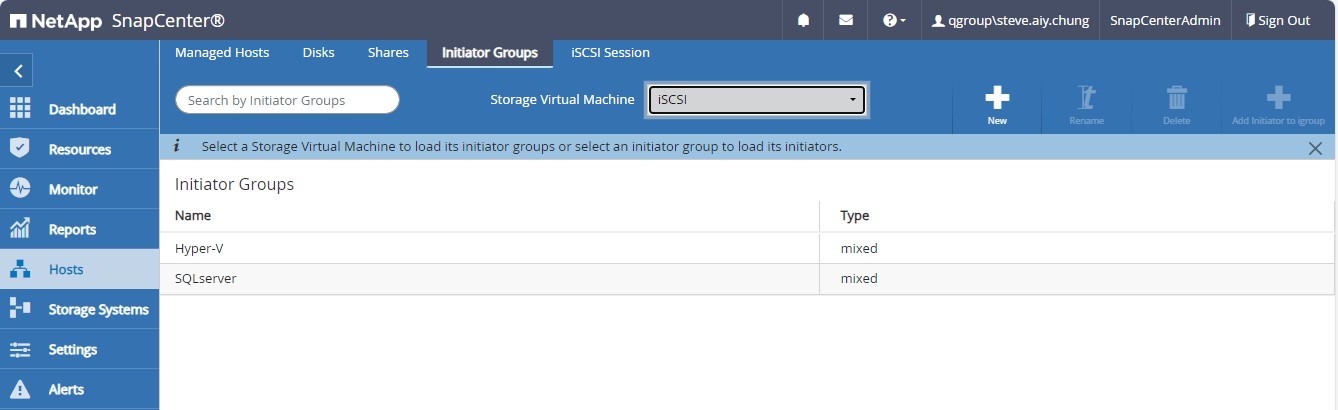The image size is (1338, 410).
Task: Click the SnapCenterAdmin role button
Action: (x=1165, y=20)
